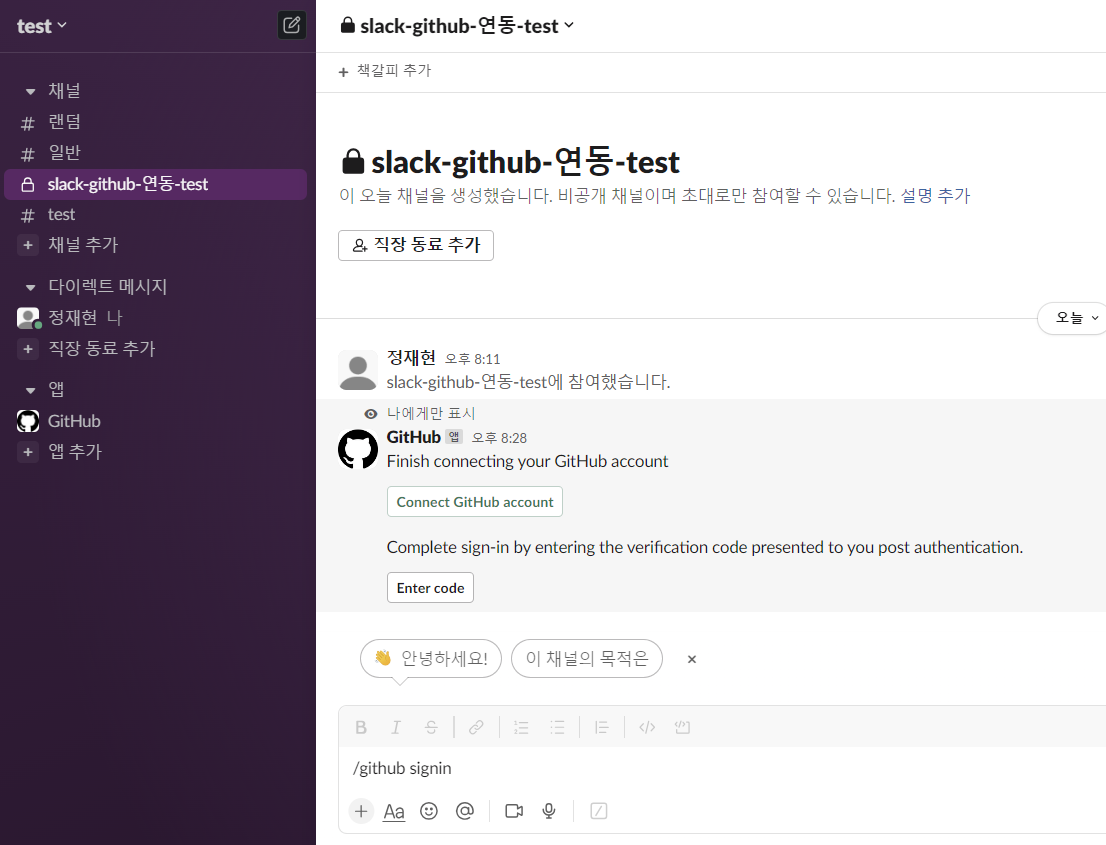This screenshot has height=845, width=1106.
Task: Click the slash shortcuts icon
Action: tap(598, 811)
